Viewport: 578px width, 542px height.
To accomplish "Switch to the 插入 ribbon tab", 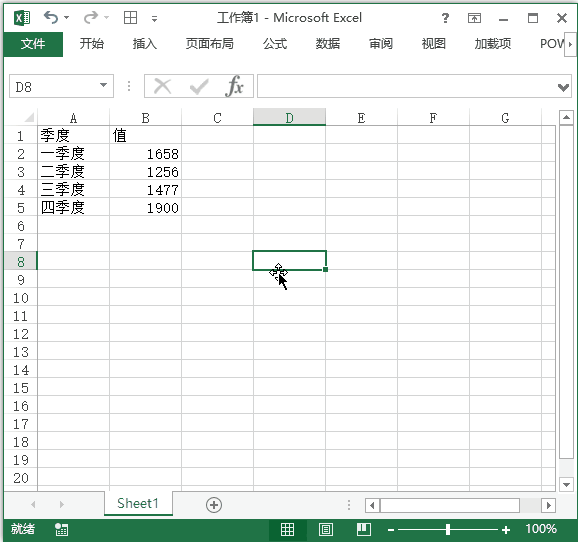I will [x=145, y=44].
